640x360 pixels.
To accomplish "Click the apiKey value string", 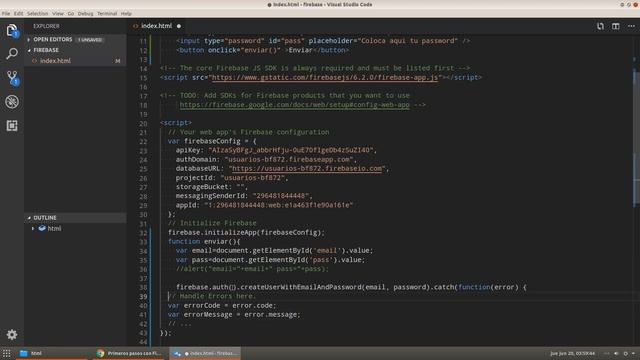I will [x=291, y=150].
